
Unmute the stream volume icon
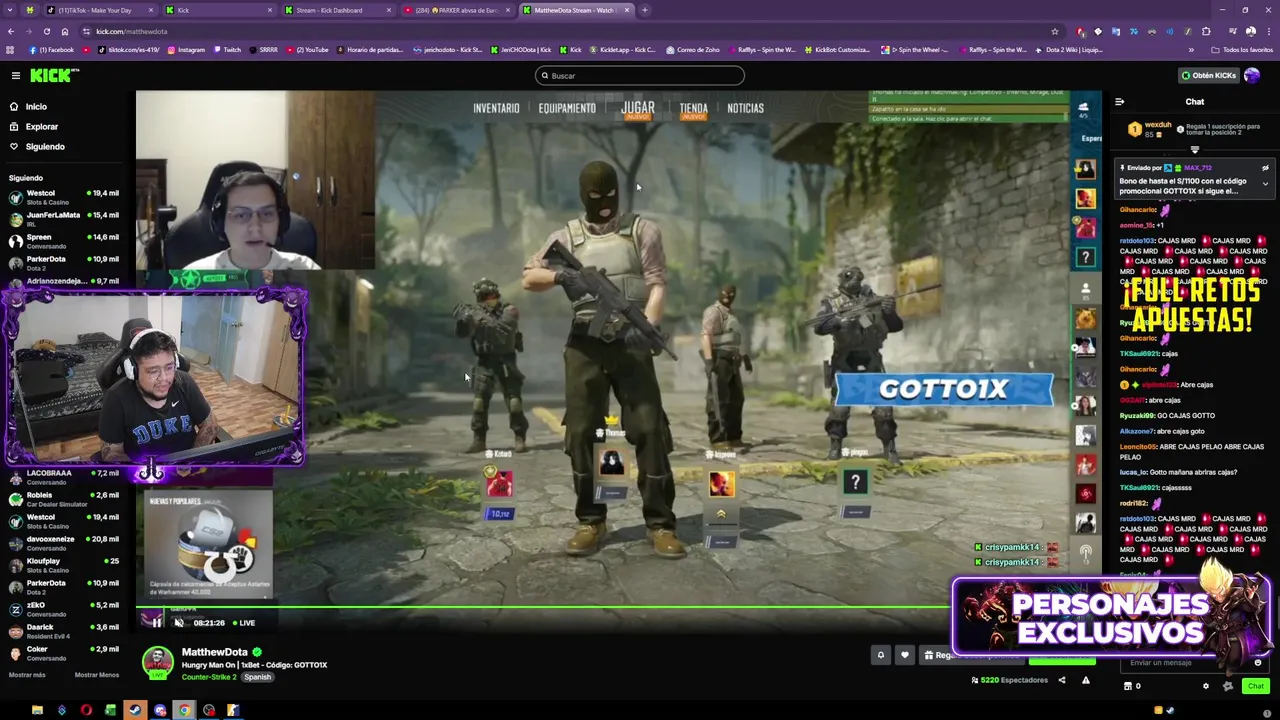point(179,623)
